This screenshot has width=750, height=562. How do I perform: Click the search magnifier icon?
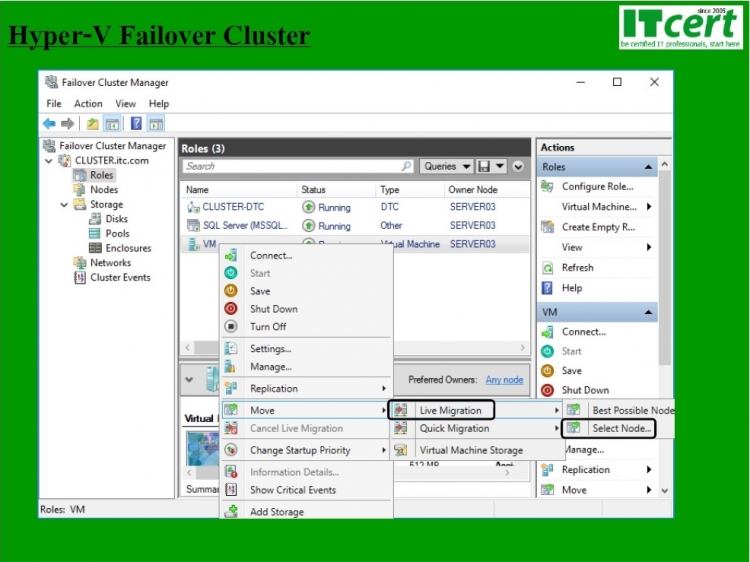click(406, 166)
